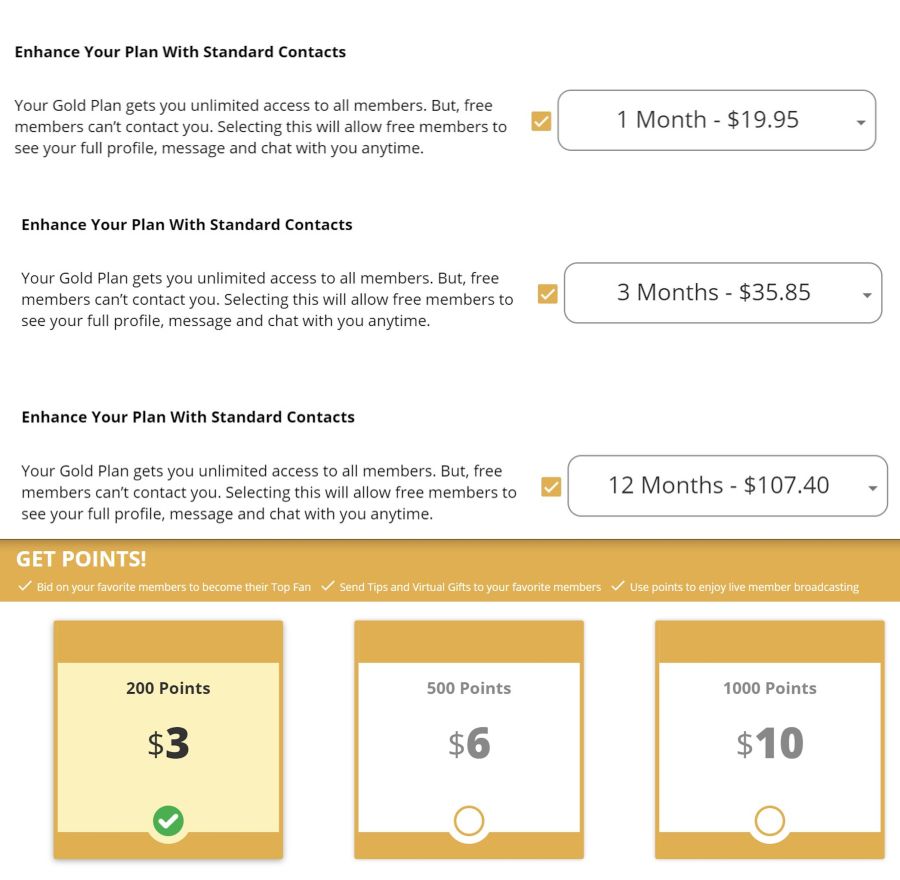900x880 pixels.
Task: Select the 1000 Points radio circle
Action: (x=770, y=821)
